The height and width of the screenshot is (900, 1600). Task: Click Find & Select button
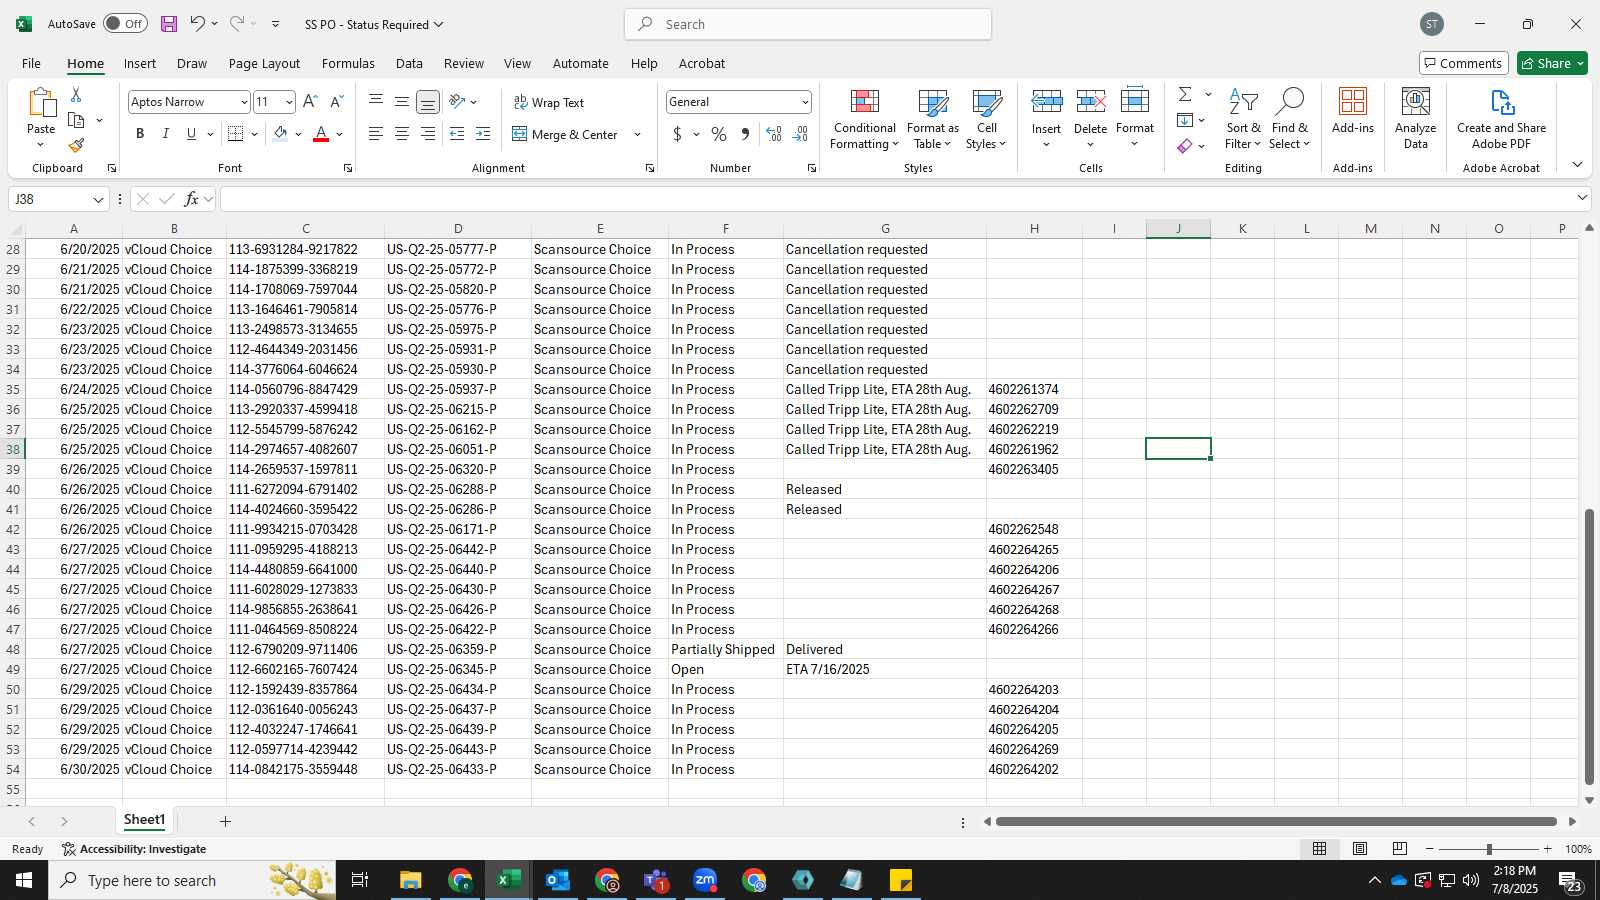coord(1289,119)
